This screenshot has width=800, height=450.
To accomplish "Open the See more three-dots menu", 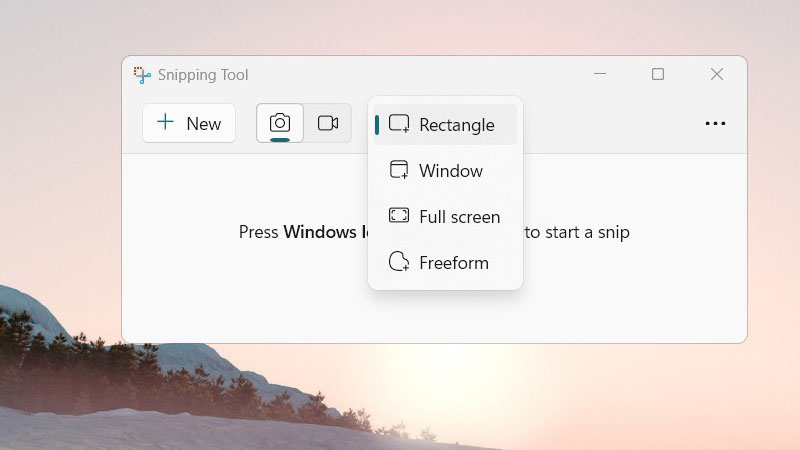I will 715,123.
